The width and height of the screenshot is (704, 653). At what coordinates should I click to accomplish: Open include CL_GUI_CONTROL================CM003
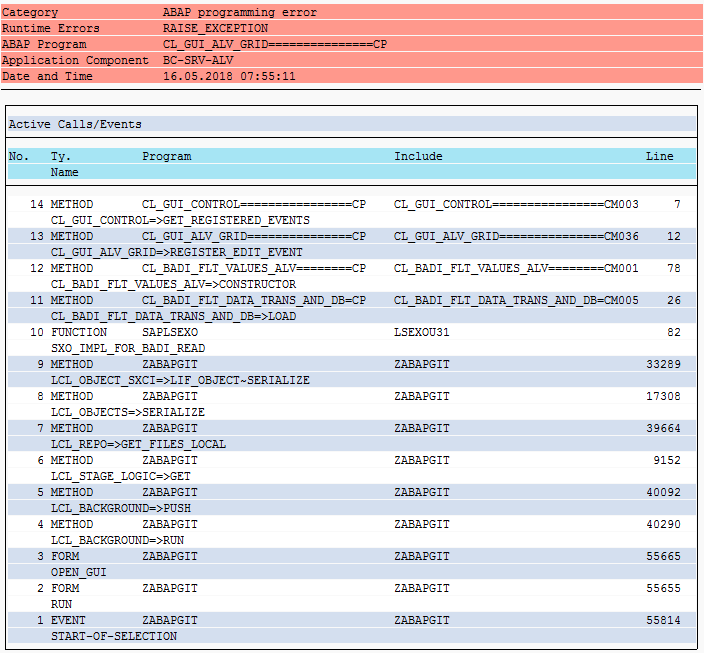[x=516, y=204]
